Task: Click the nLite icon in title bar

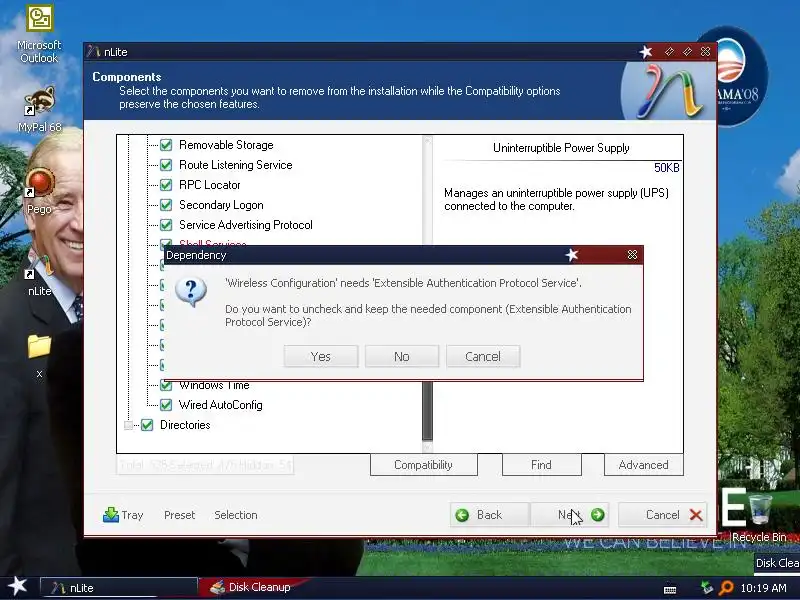Action: (x=93, y=52)
